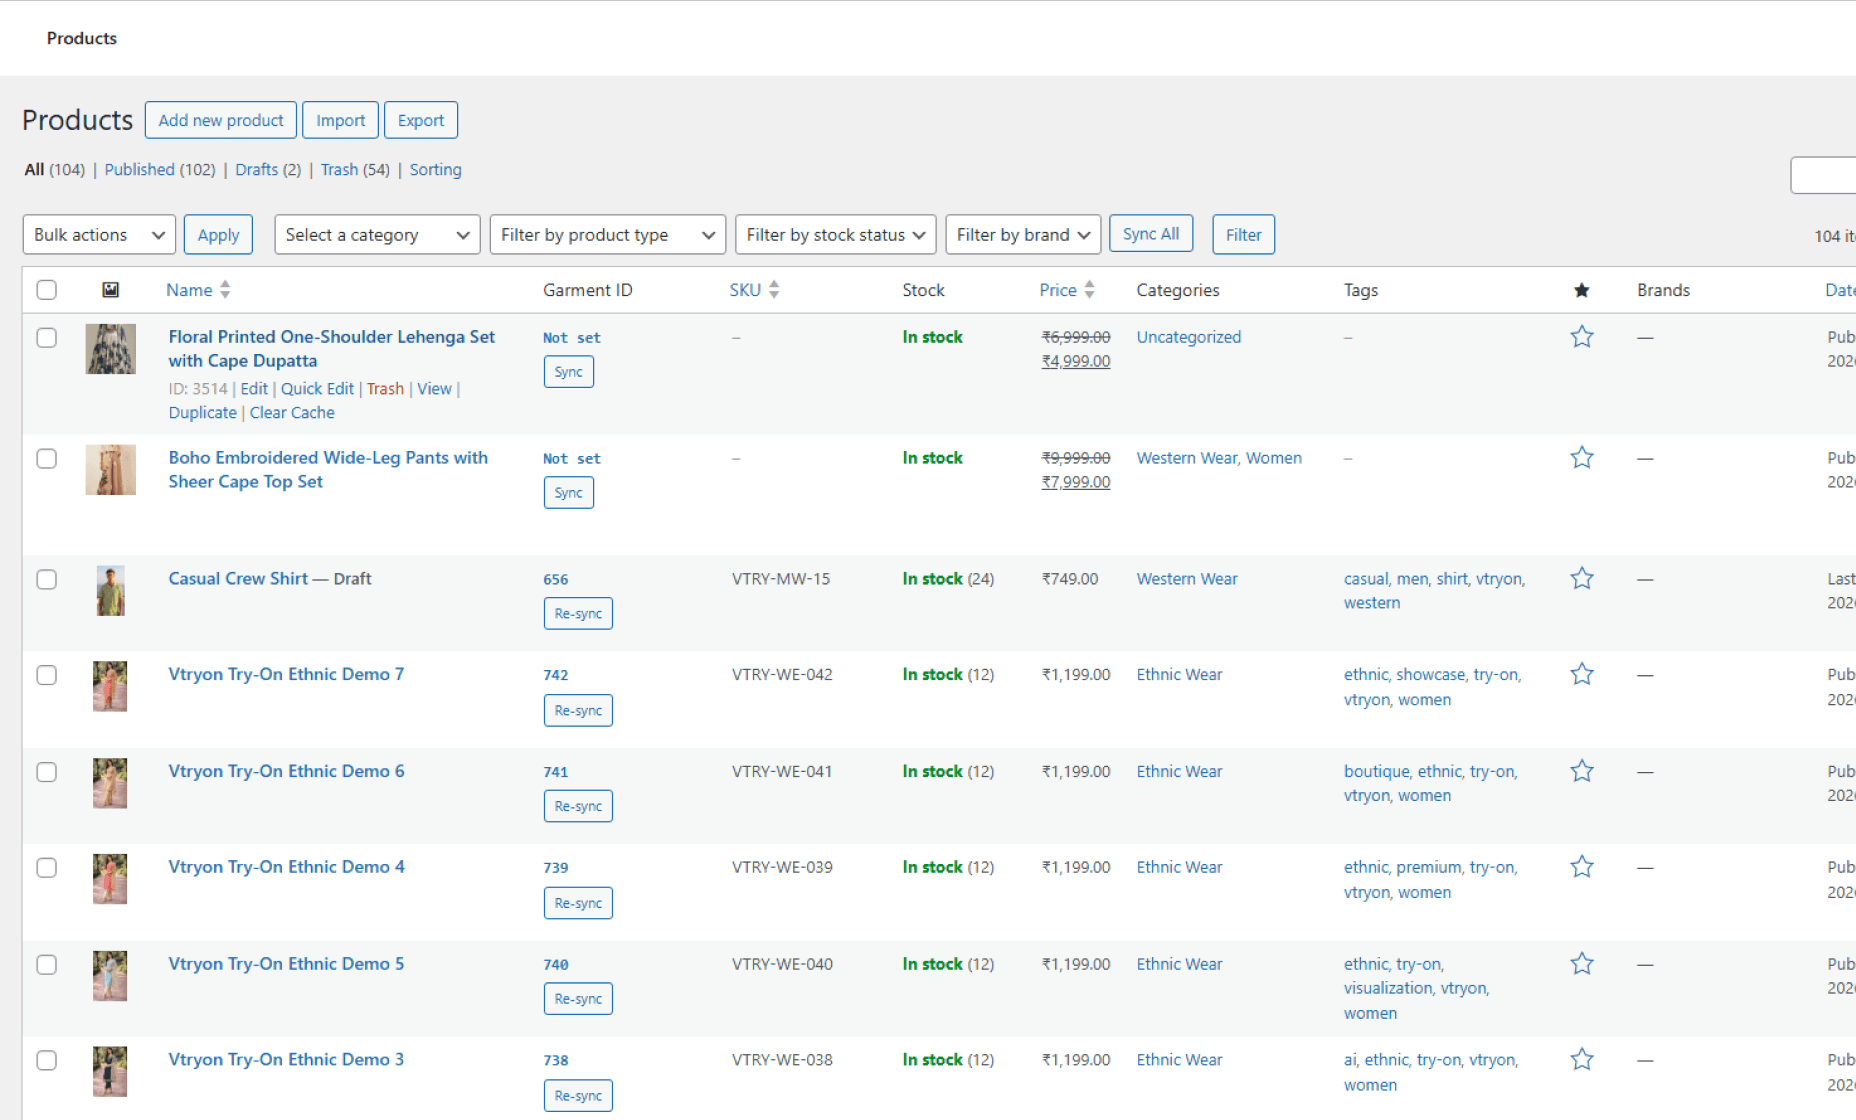Image resolution: width=1856 pixels, height=1120 pixels.
Task: Check the Vtryon Try-On Ethnic Demo 5 row
Action: pos(47,965)
